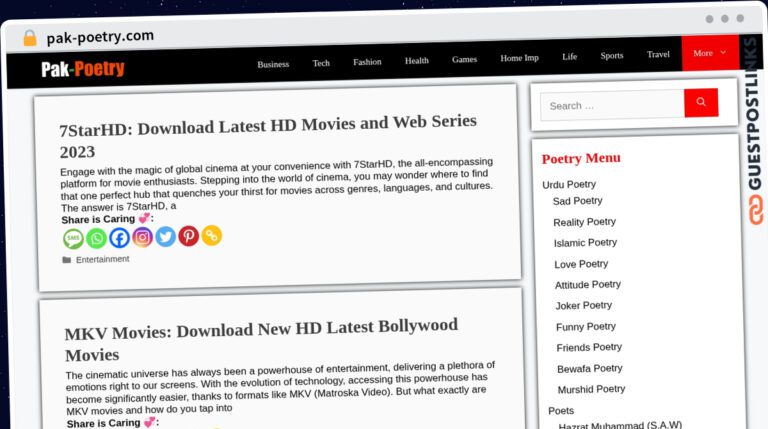Share the 7StarHD post on Instagram
Viewport: 768px width, 429px height.
coord(143,238)
